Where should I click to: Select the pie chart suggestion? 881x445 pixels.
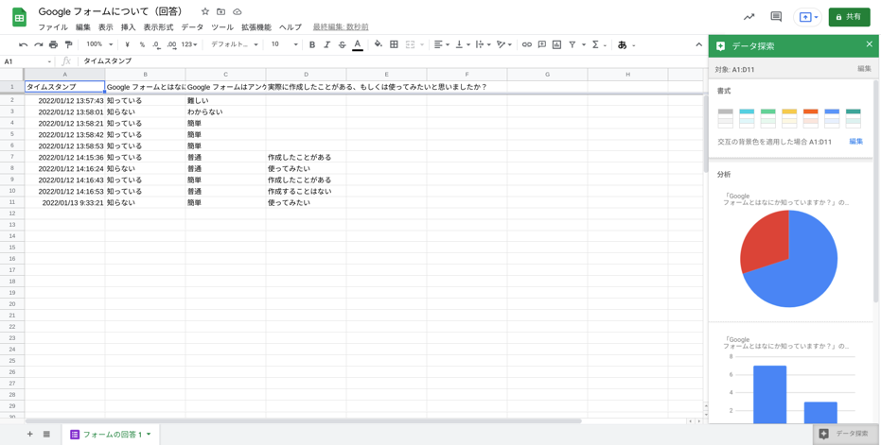(x=789, y=259)
